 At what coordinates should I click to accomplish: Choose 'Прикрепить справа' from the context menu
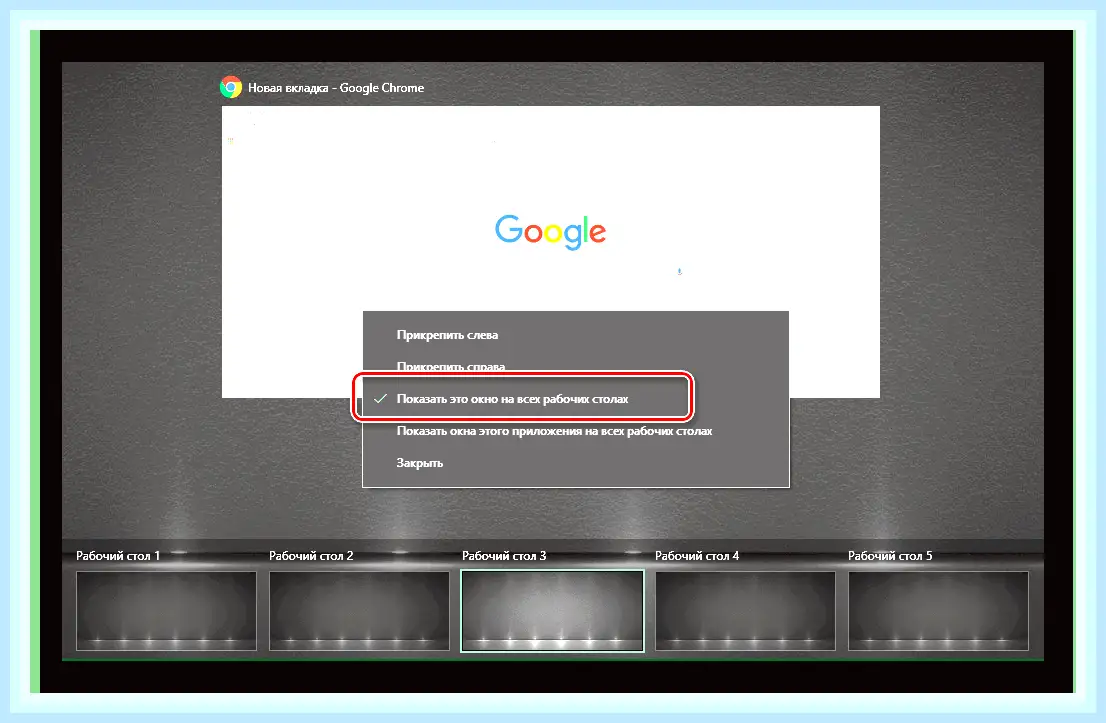click(x=576, y=365)
